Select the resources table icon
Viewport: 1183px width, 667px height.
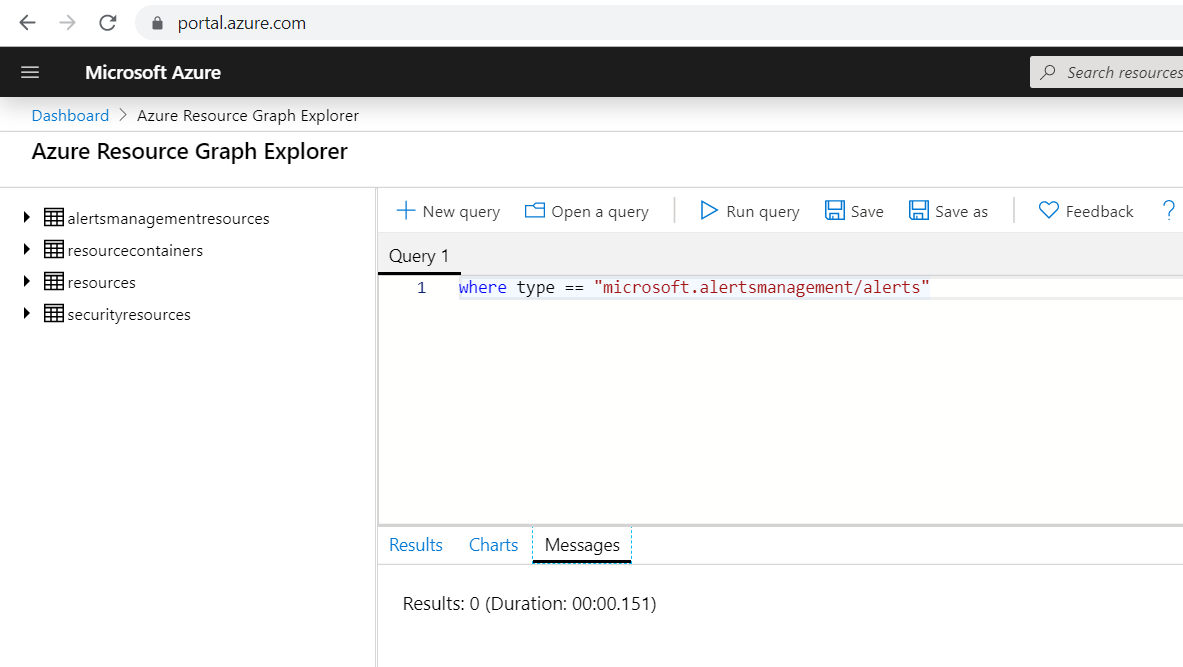click(52, 282)
